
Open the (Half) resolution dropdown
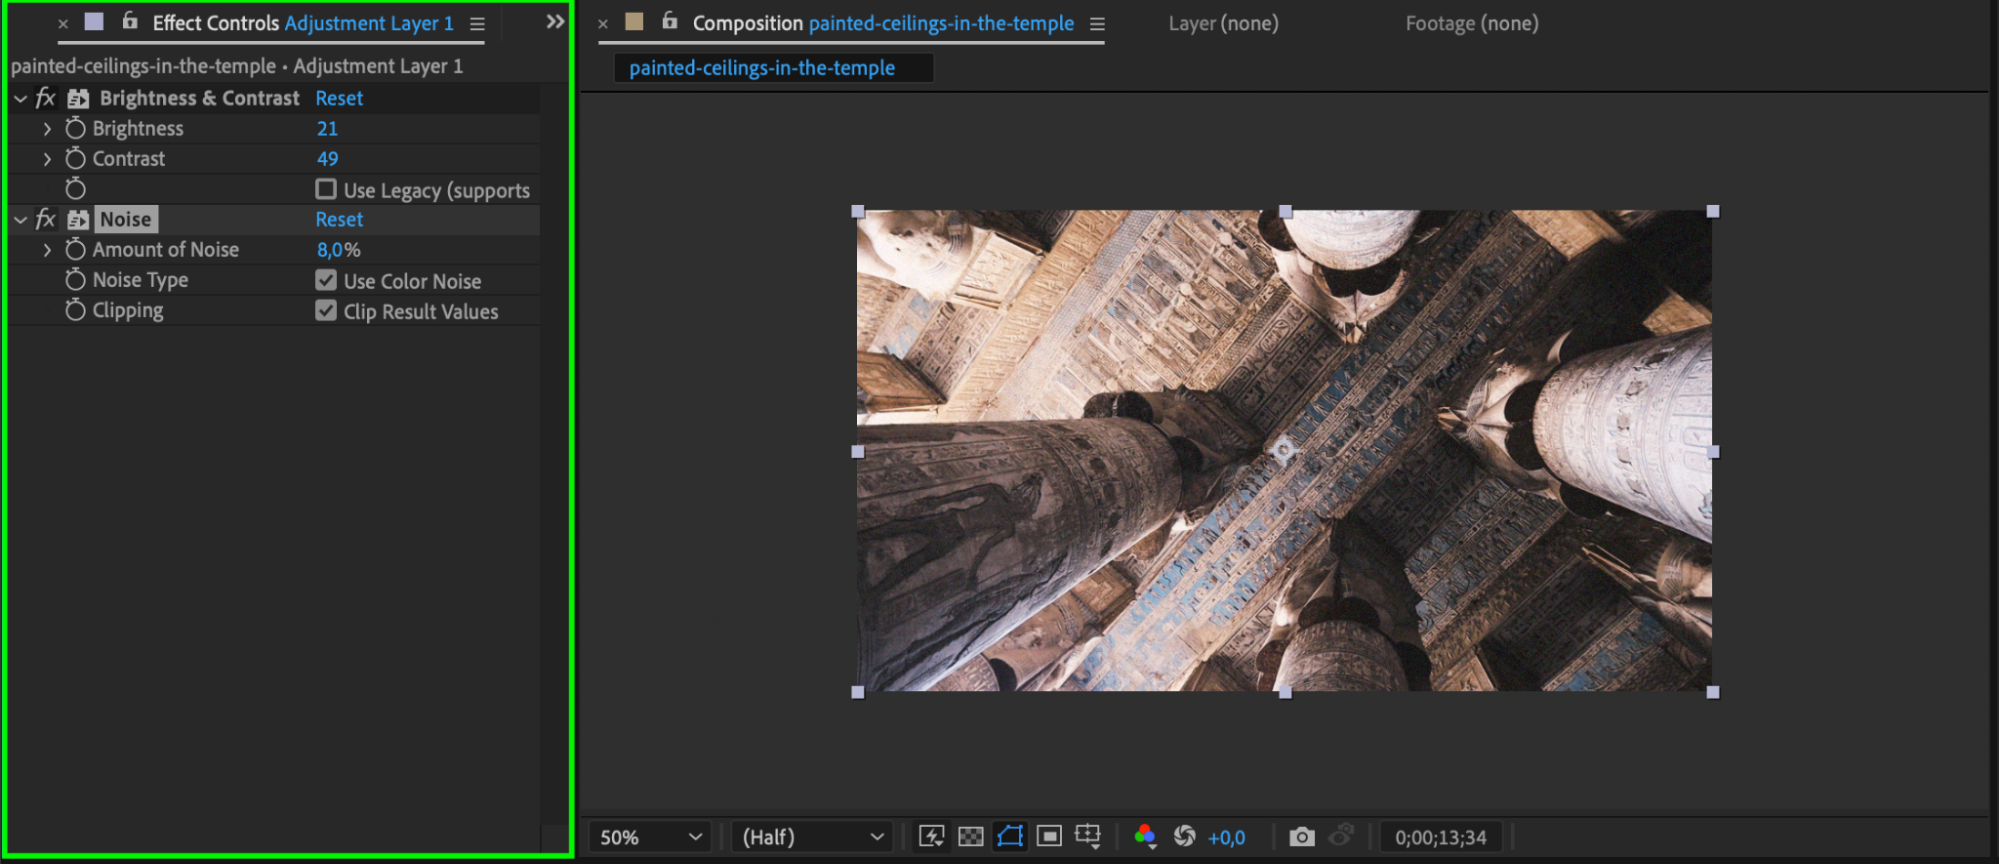pos(811,837)
